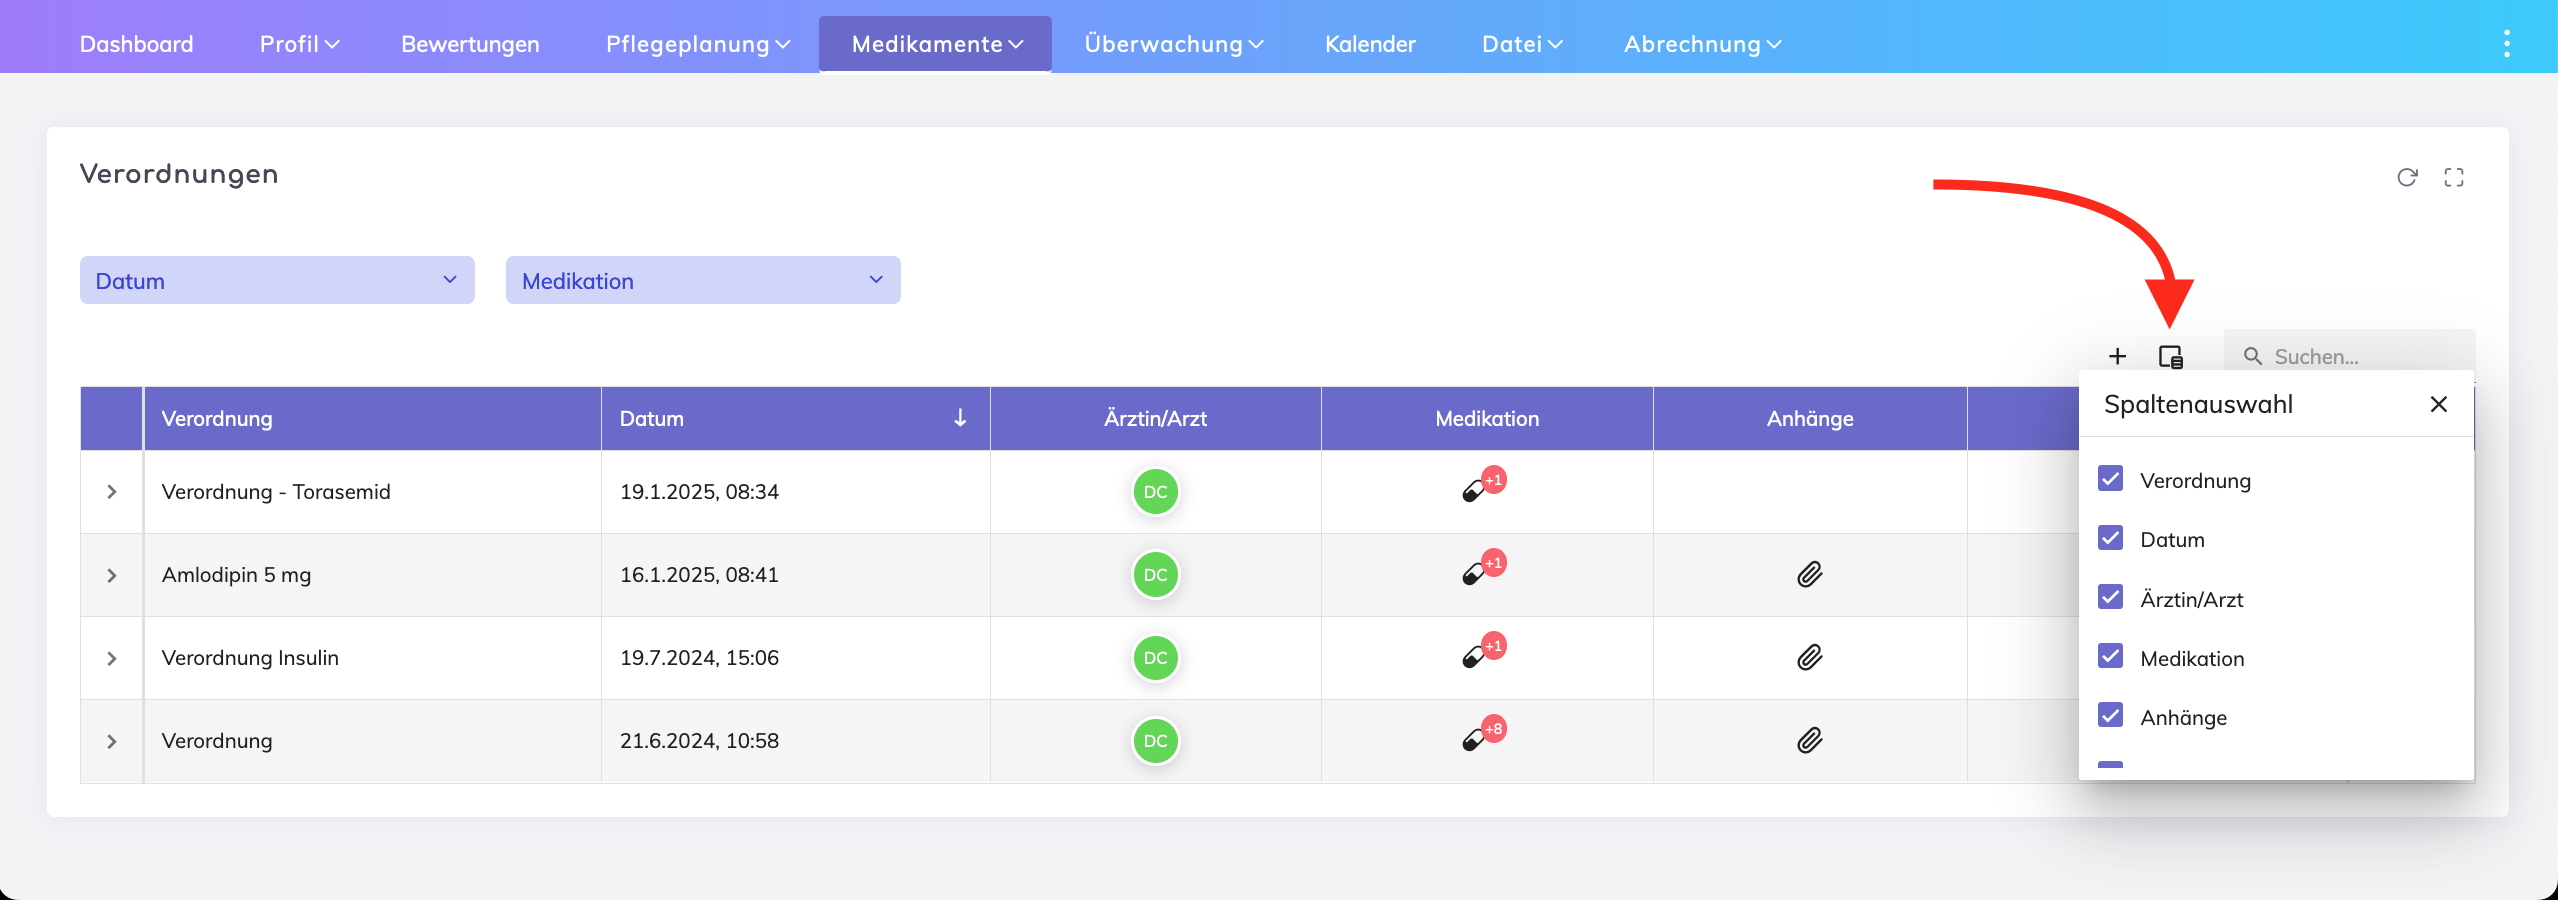Open attachment paperclip in 21.6.2024 row

coord(1810,741)
